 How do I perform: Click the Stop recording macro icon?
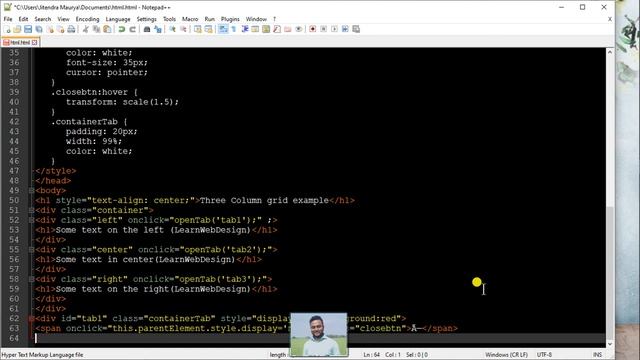tap(323, 29)
